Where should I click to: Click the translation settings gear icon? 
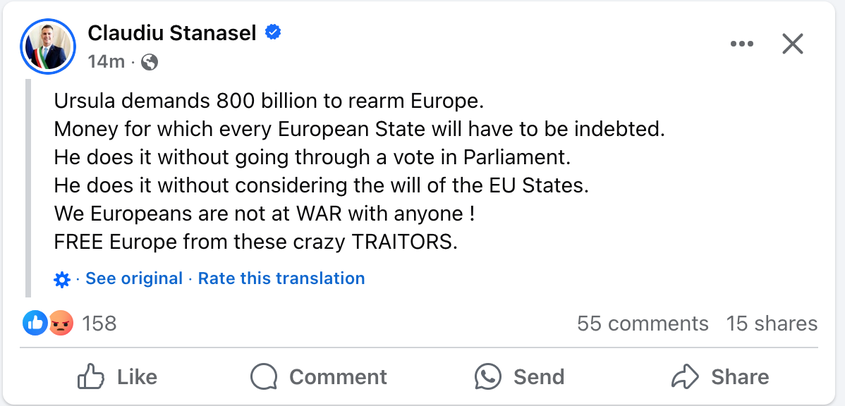(x=62, y=279)
